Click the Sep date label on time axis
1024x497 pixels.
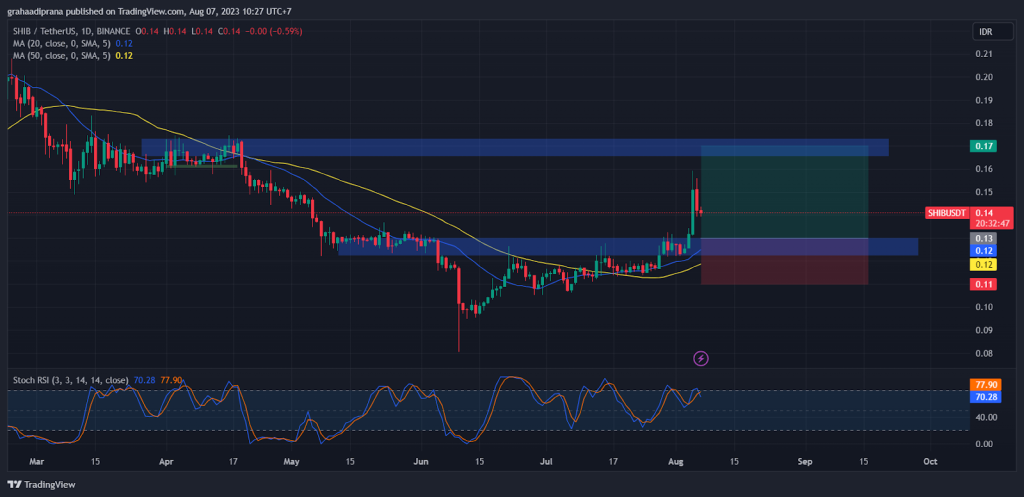pyautogui.click(x=805, y=461)
